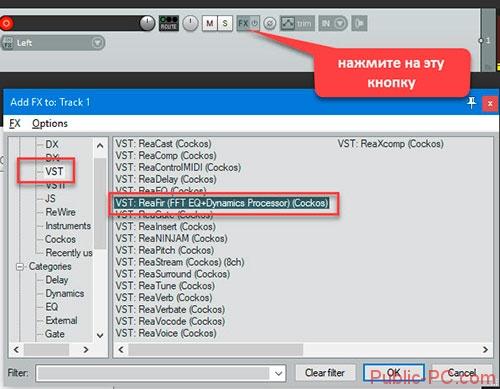500x389 pixels.
Task: Click the rightmost track panel icon
Action: pyautogui.click(x=359, y=24)
